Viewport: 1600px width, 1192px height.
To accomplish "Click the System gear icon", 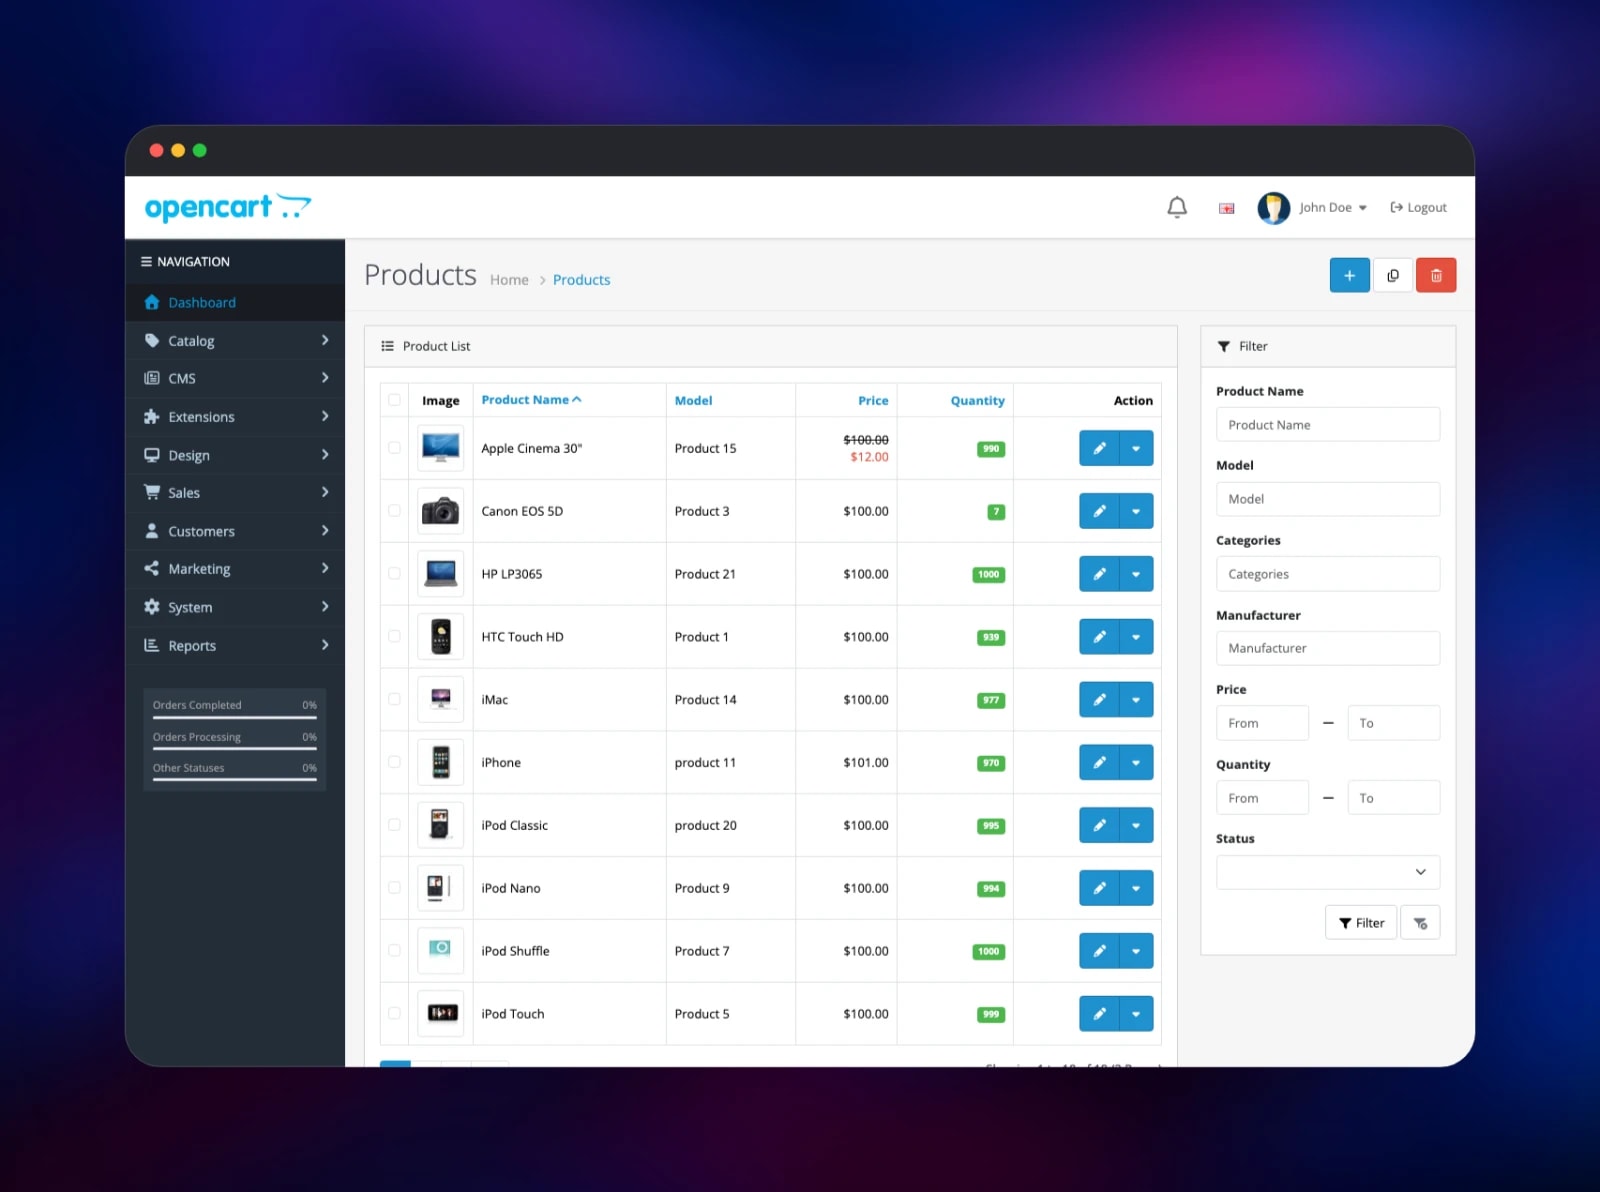I will coord(152,607).
